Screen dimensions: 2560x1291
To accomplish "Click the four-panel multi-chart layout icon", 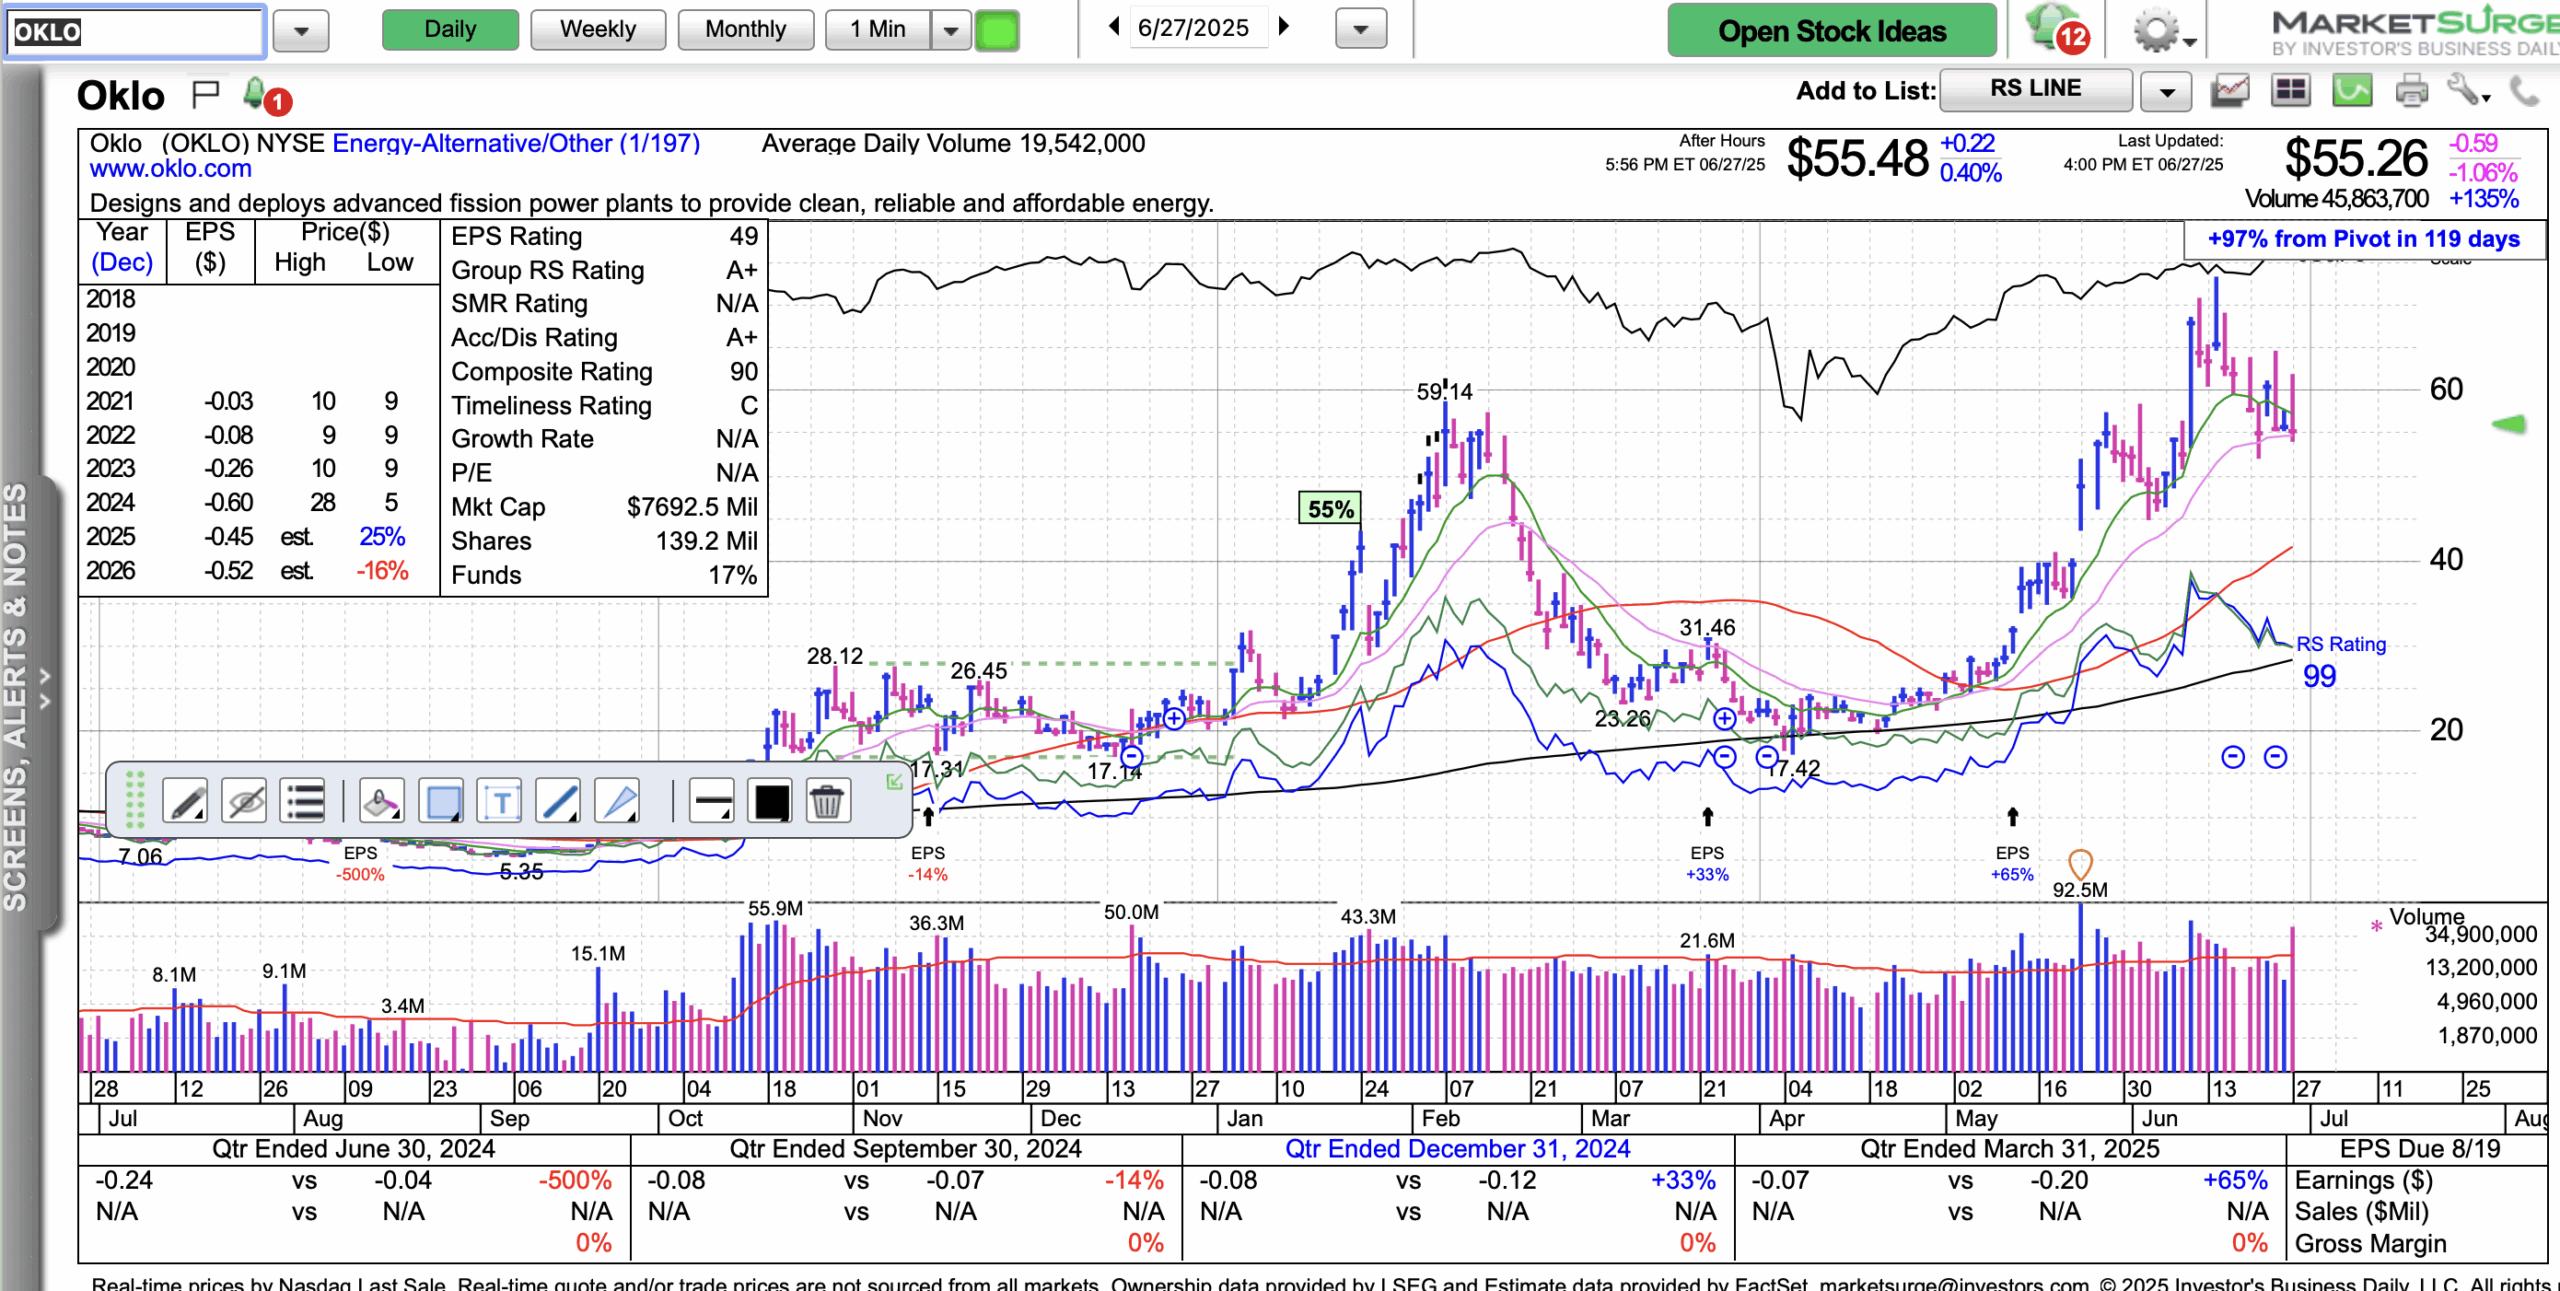I will point(2290,92).
